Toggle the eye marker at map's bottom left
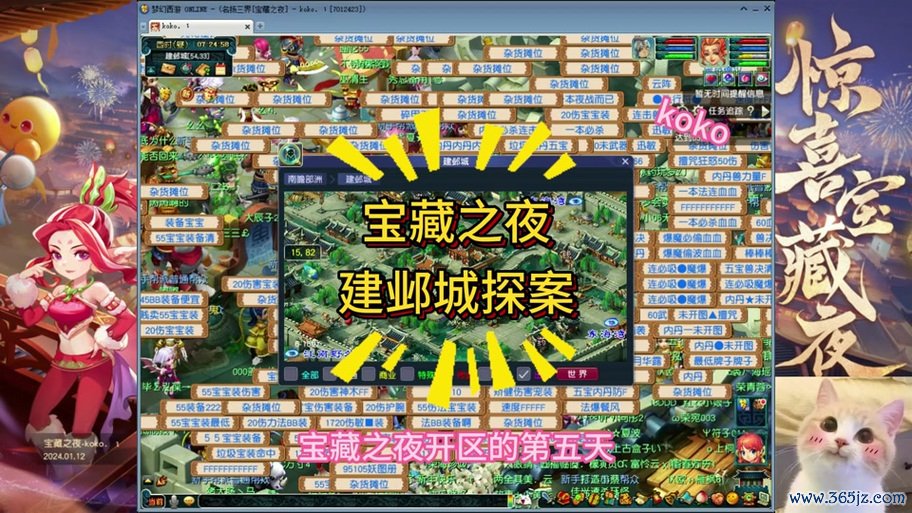The image size is (912, 513). pyautogui.click(x=291, y=351)
